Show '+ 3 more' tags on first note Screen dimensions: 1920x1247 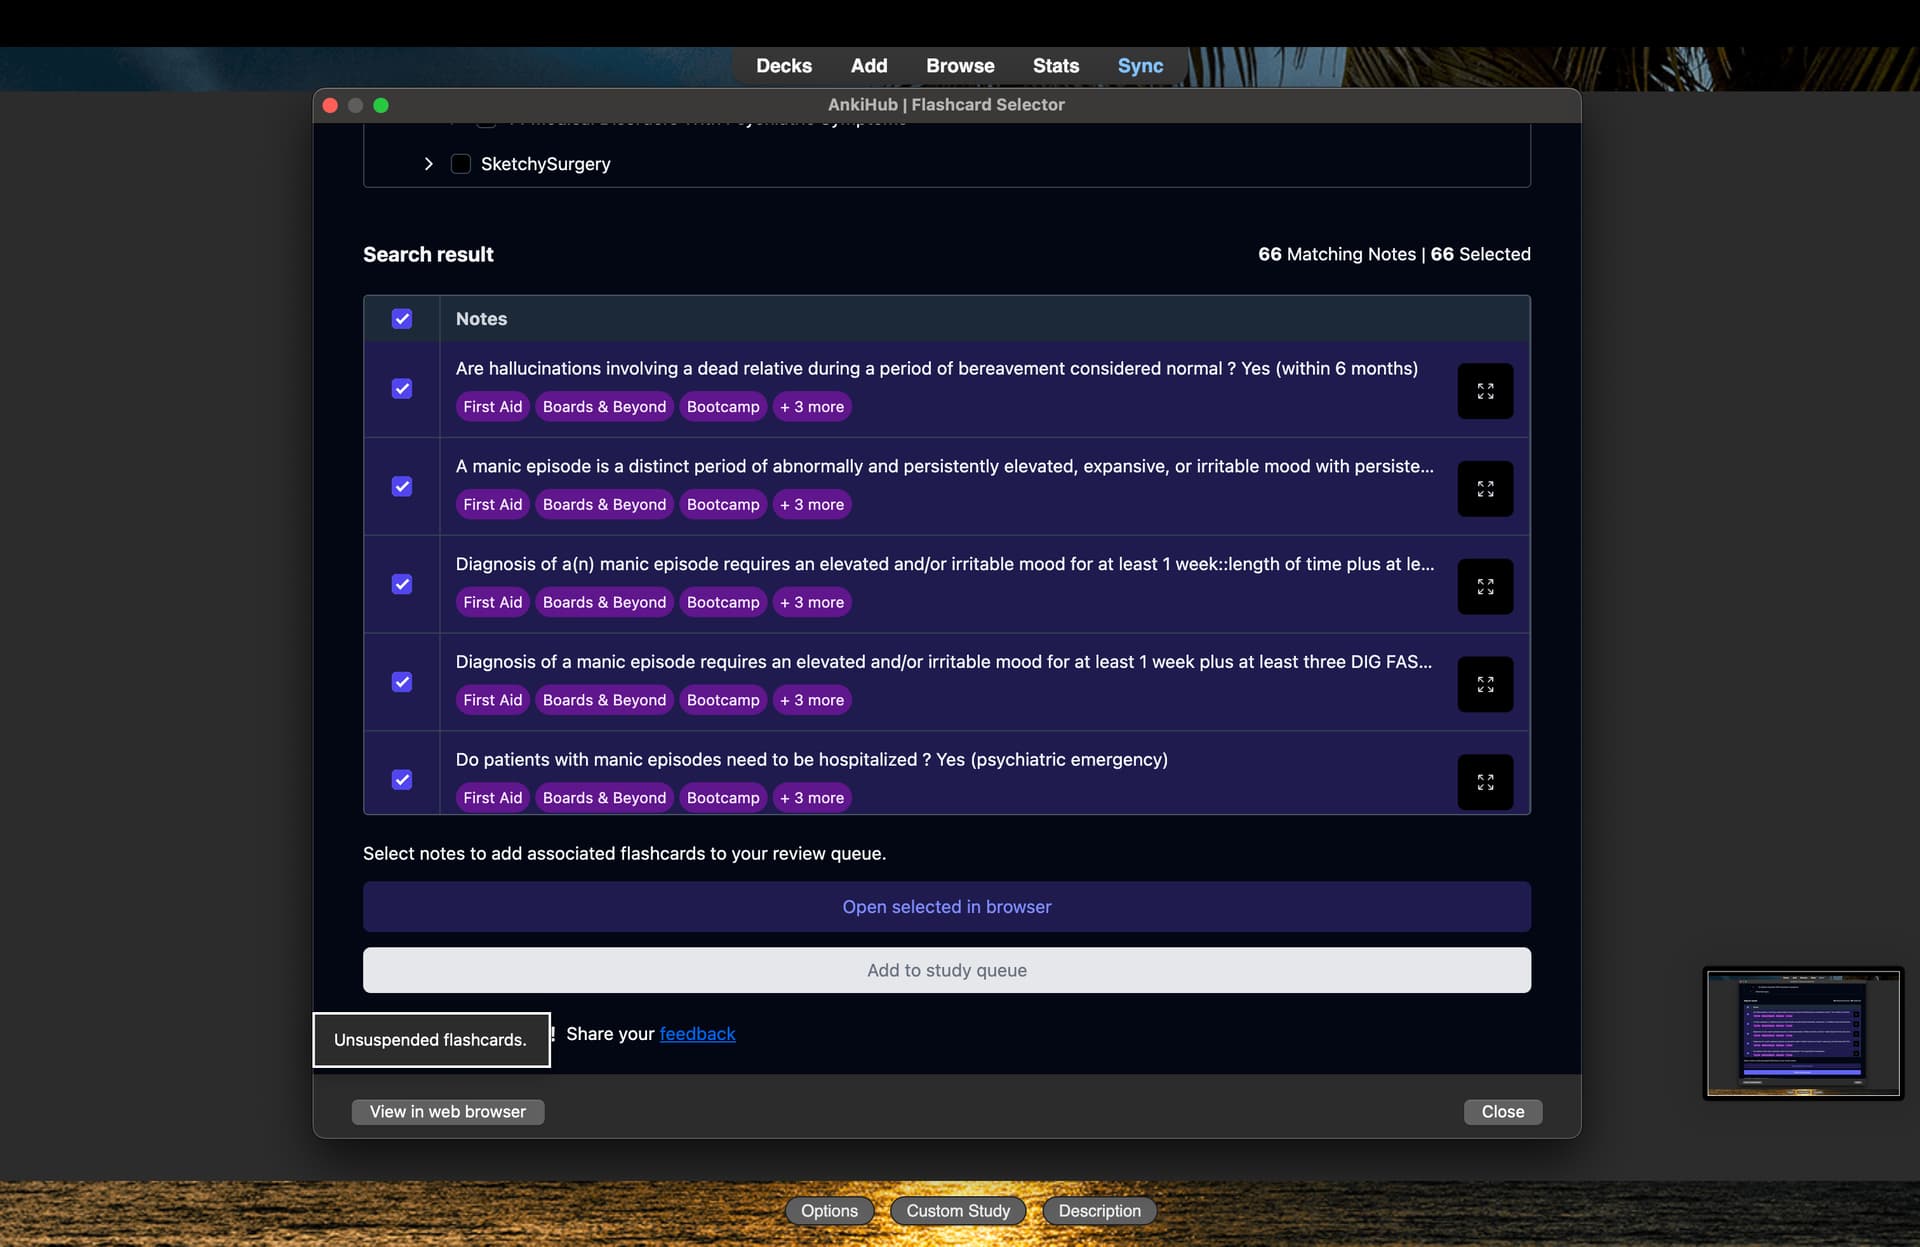[x=811, y=407]
